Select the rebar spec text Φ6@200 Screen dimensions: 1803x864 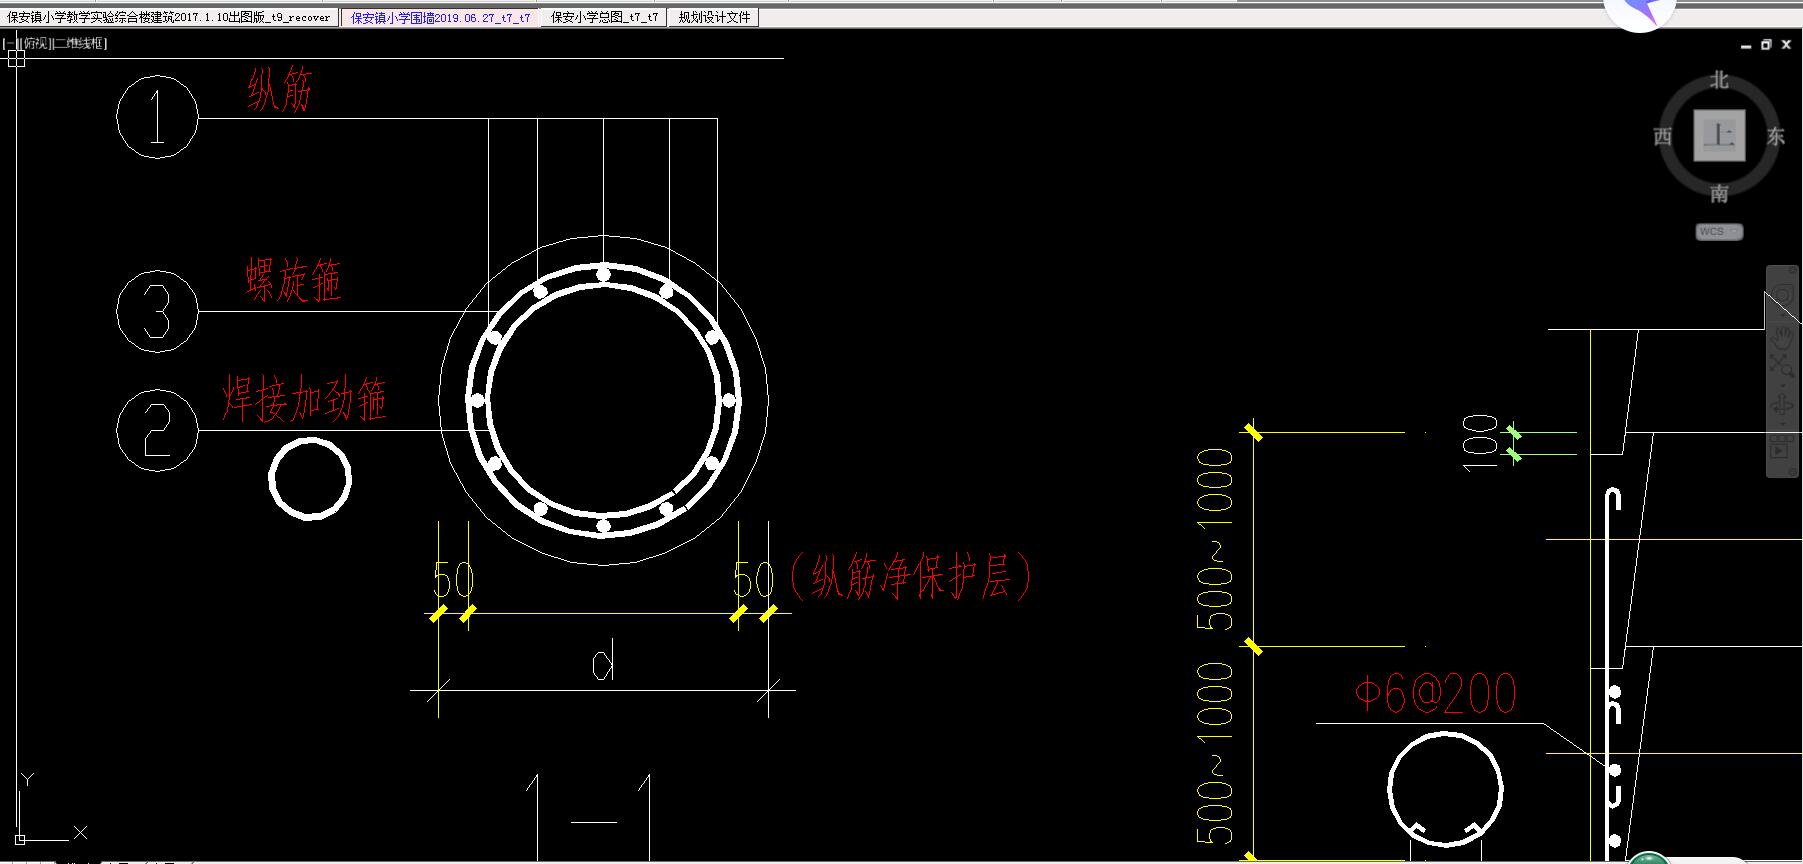point(1436,693)
